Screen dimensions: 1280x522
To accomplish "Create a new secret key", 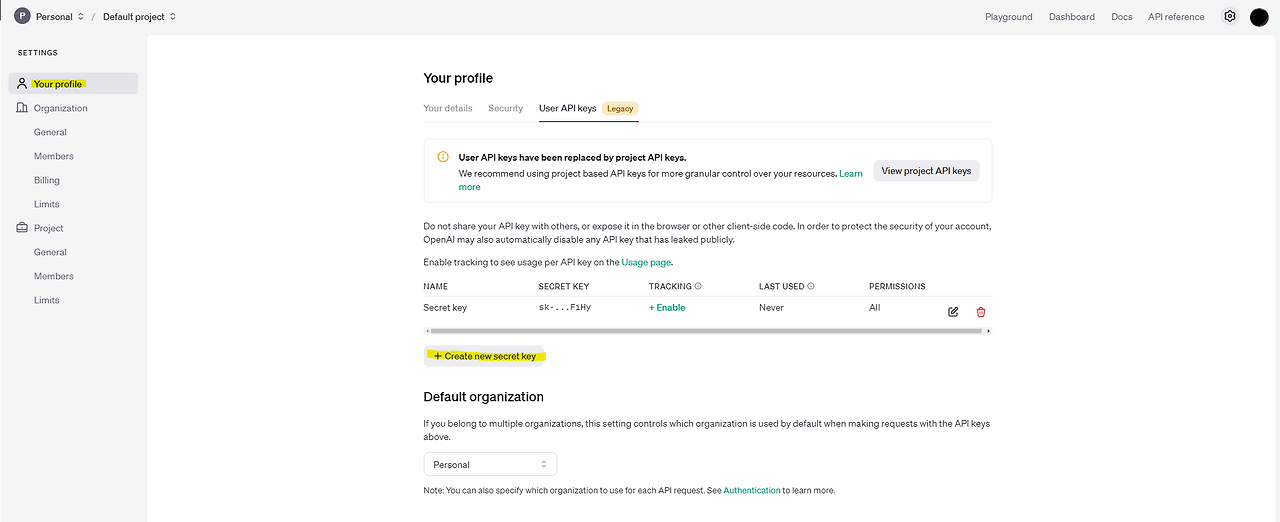I will (x=484, y=356).
